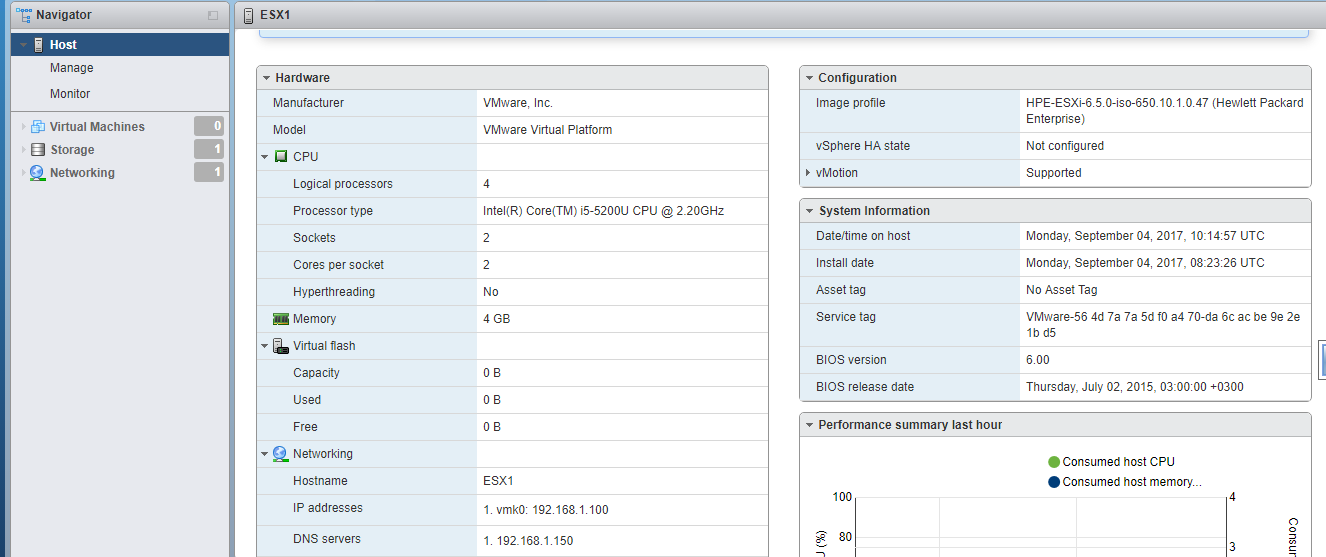The width and height of the screenshot is (1326, 557).
Task: Click the Virtual Machines icon
Action: coord(38,127)
